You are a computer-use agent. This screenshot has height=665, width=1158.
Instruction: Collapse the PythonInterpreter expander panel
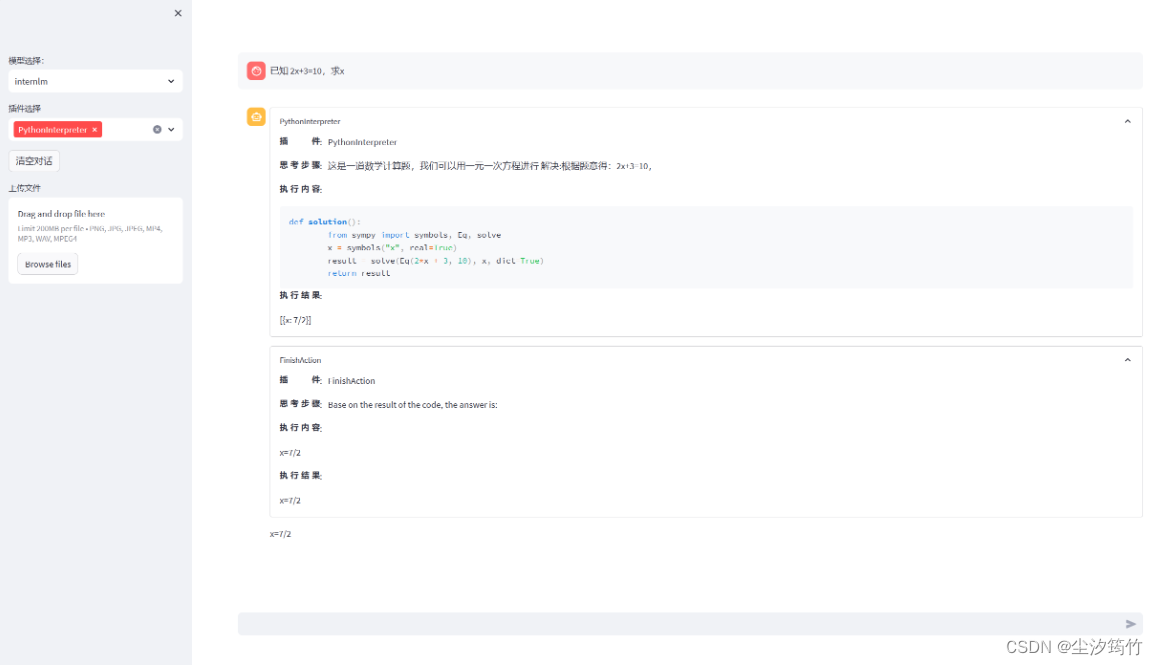(1127, 121)
